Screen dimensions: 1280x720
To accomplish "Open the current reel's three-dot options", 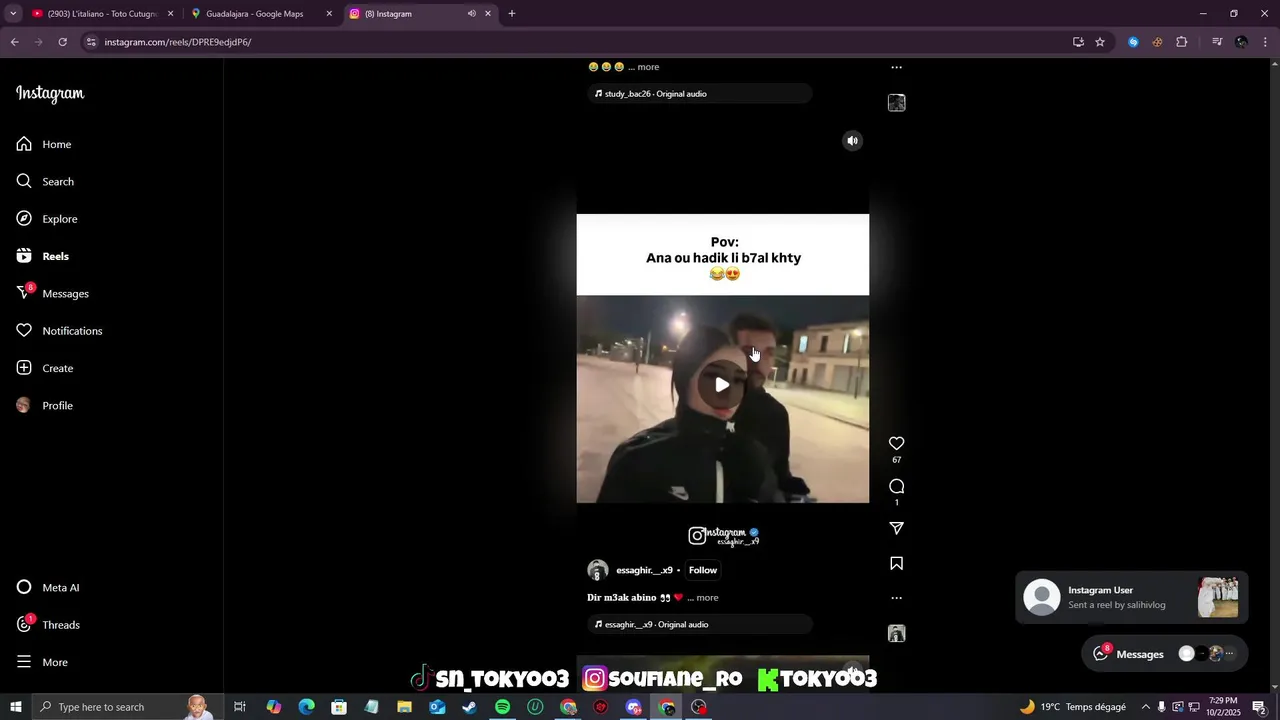I will pos(896,598).
